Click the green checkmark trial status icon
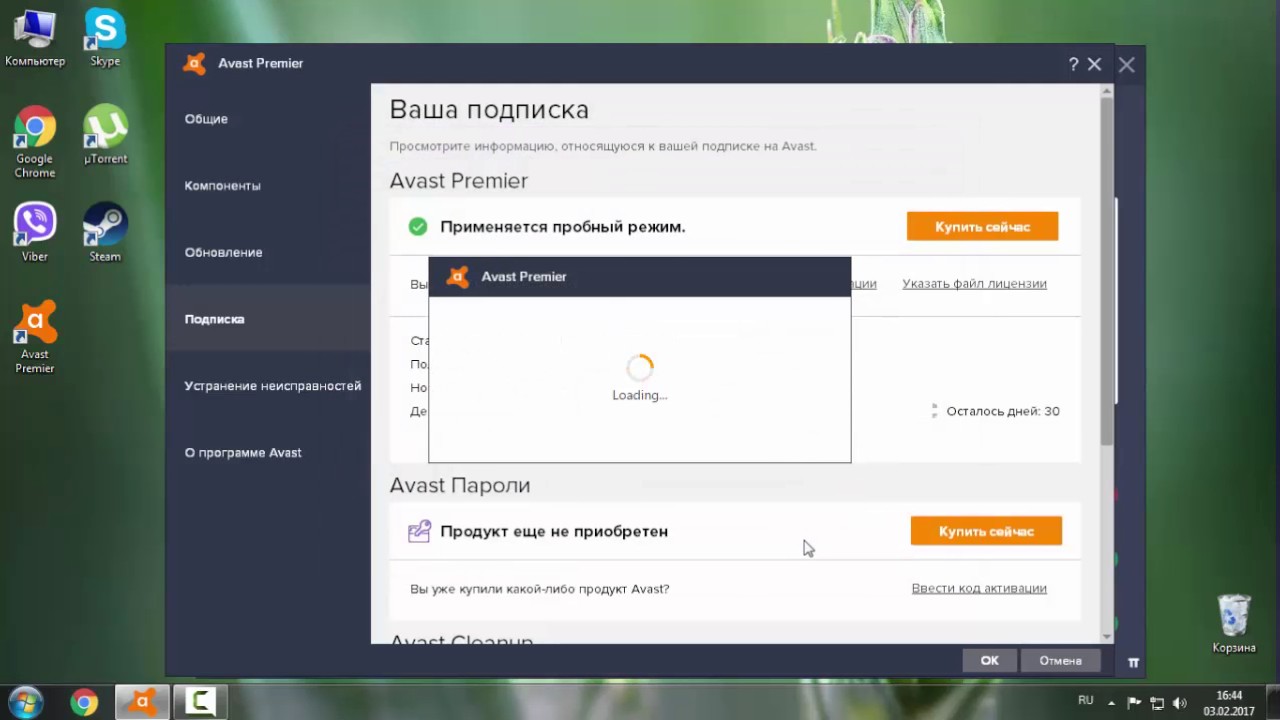 418,227
